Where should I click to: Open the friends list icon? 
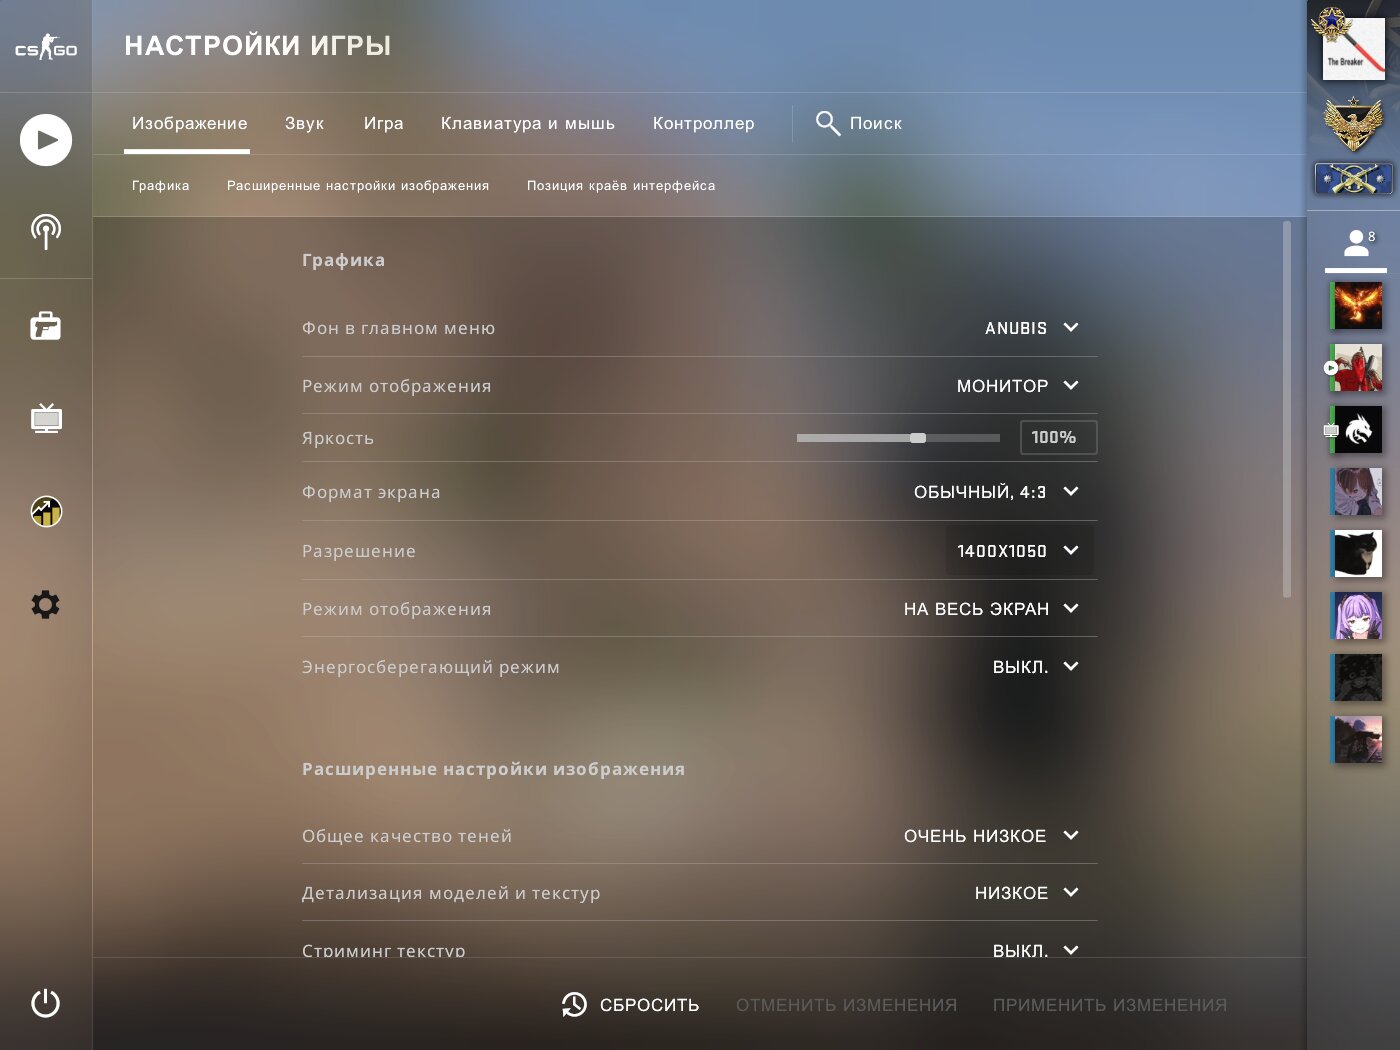pyautogui.click(x=1356, y=243)
